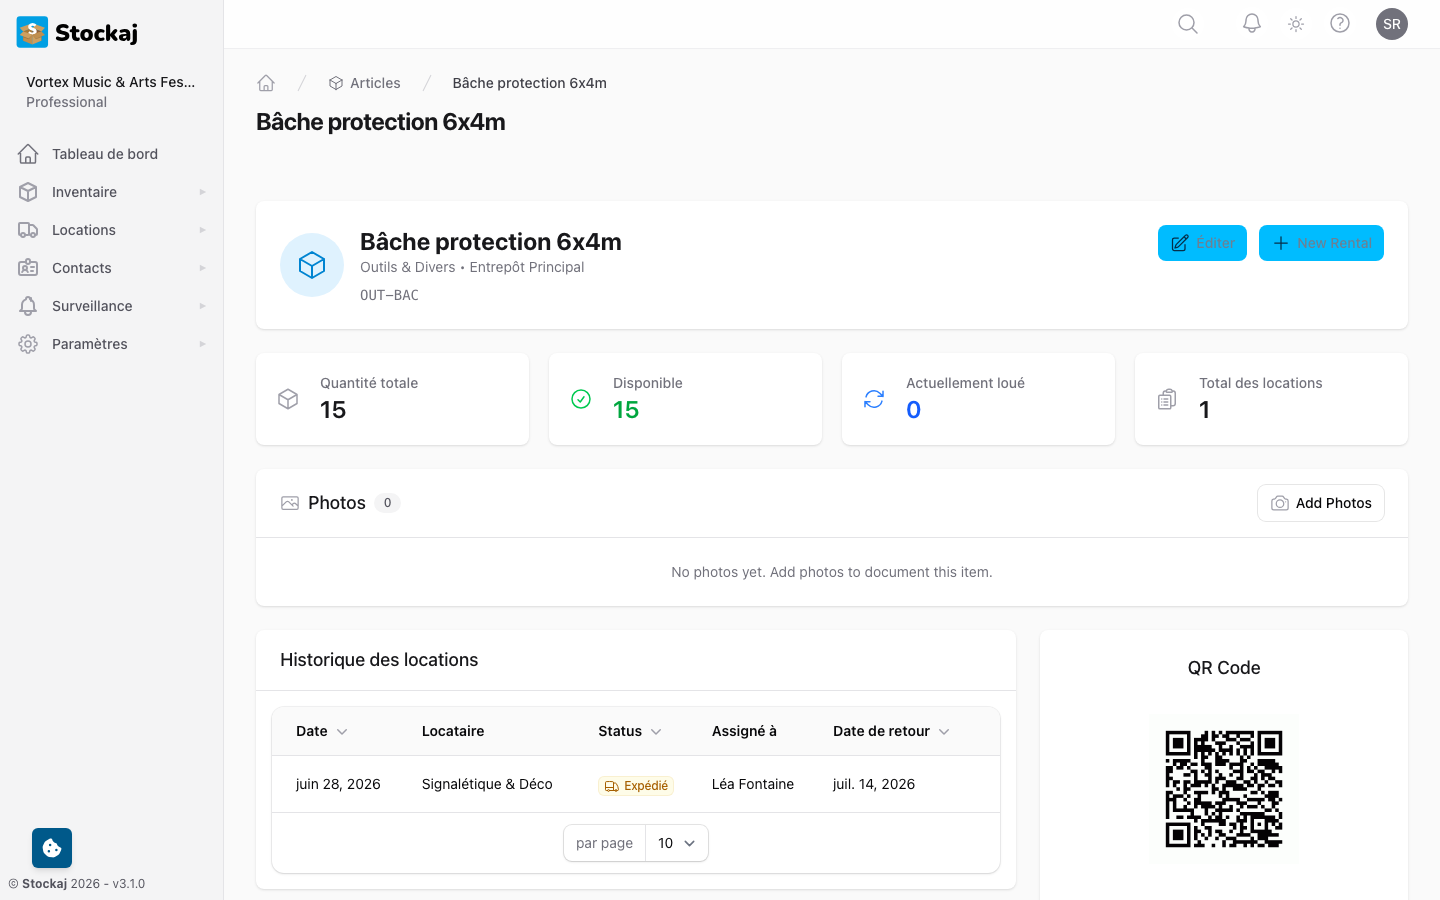Screen dimensions: 1440x900
Task: Click the Add Photos button
Action: pyautogui.click(x=1320, y=502)
